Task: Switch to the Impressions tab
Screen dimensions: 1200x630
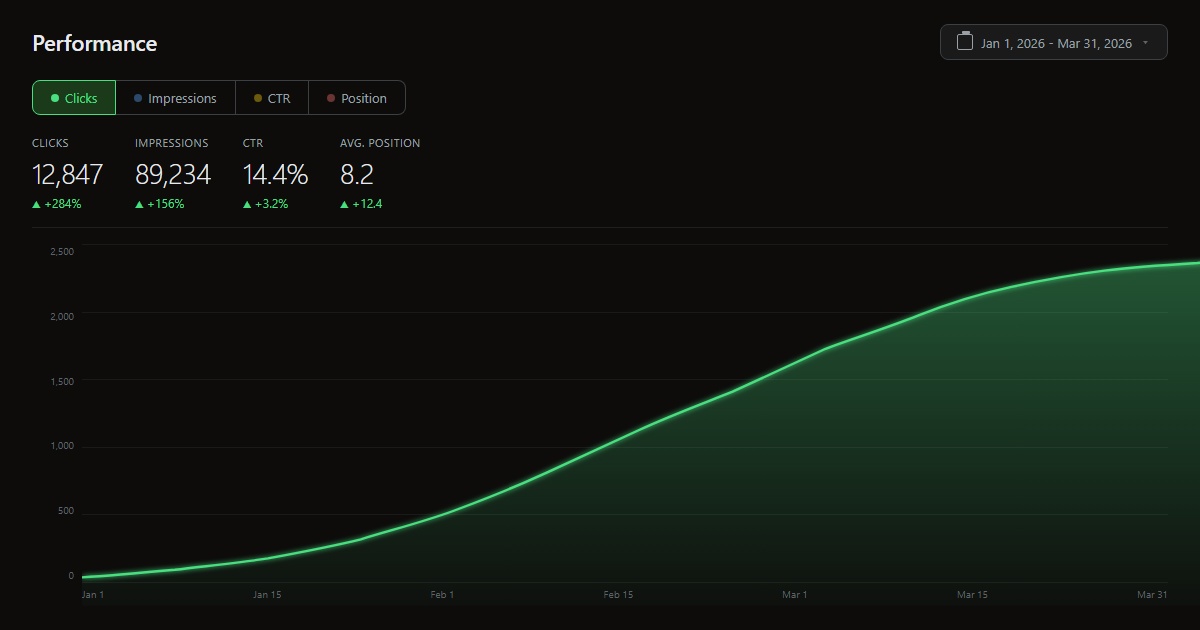Action: 176,98
